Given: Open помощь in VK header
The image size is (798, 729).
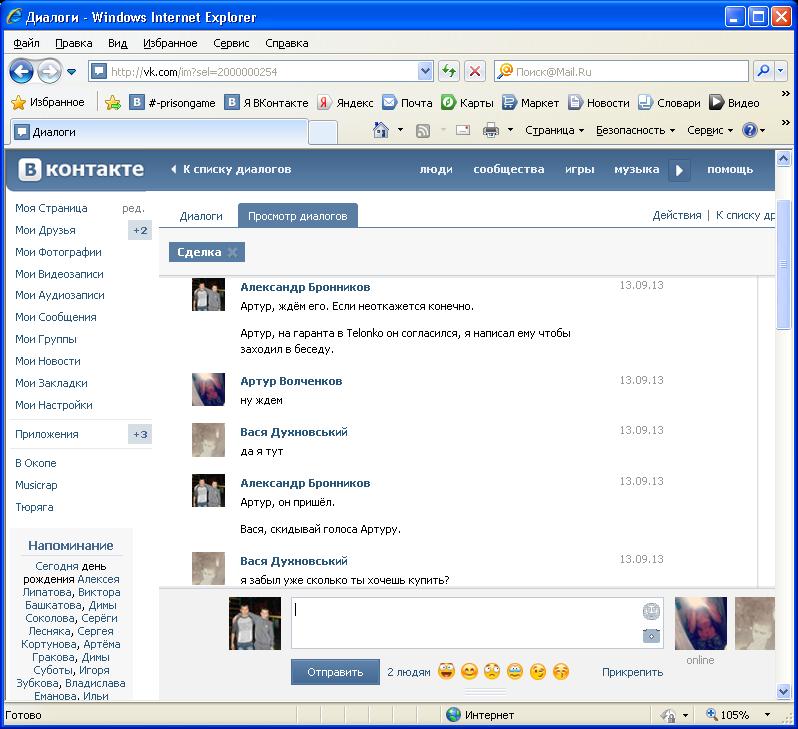Looking at the screenshot, I should (x=730, y=169).
